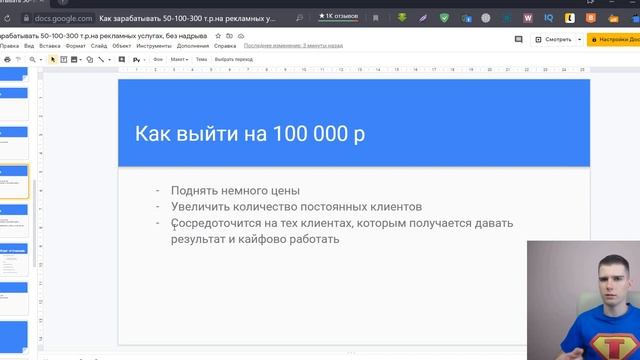Click the address bar search icon
Screen dimensions: 640x360
click(299, 18)
